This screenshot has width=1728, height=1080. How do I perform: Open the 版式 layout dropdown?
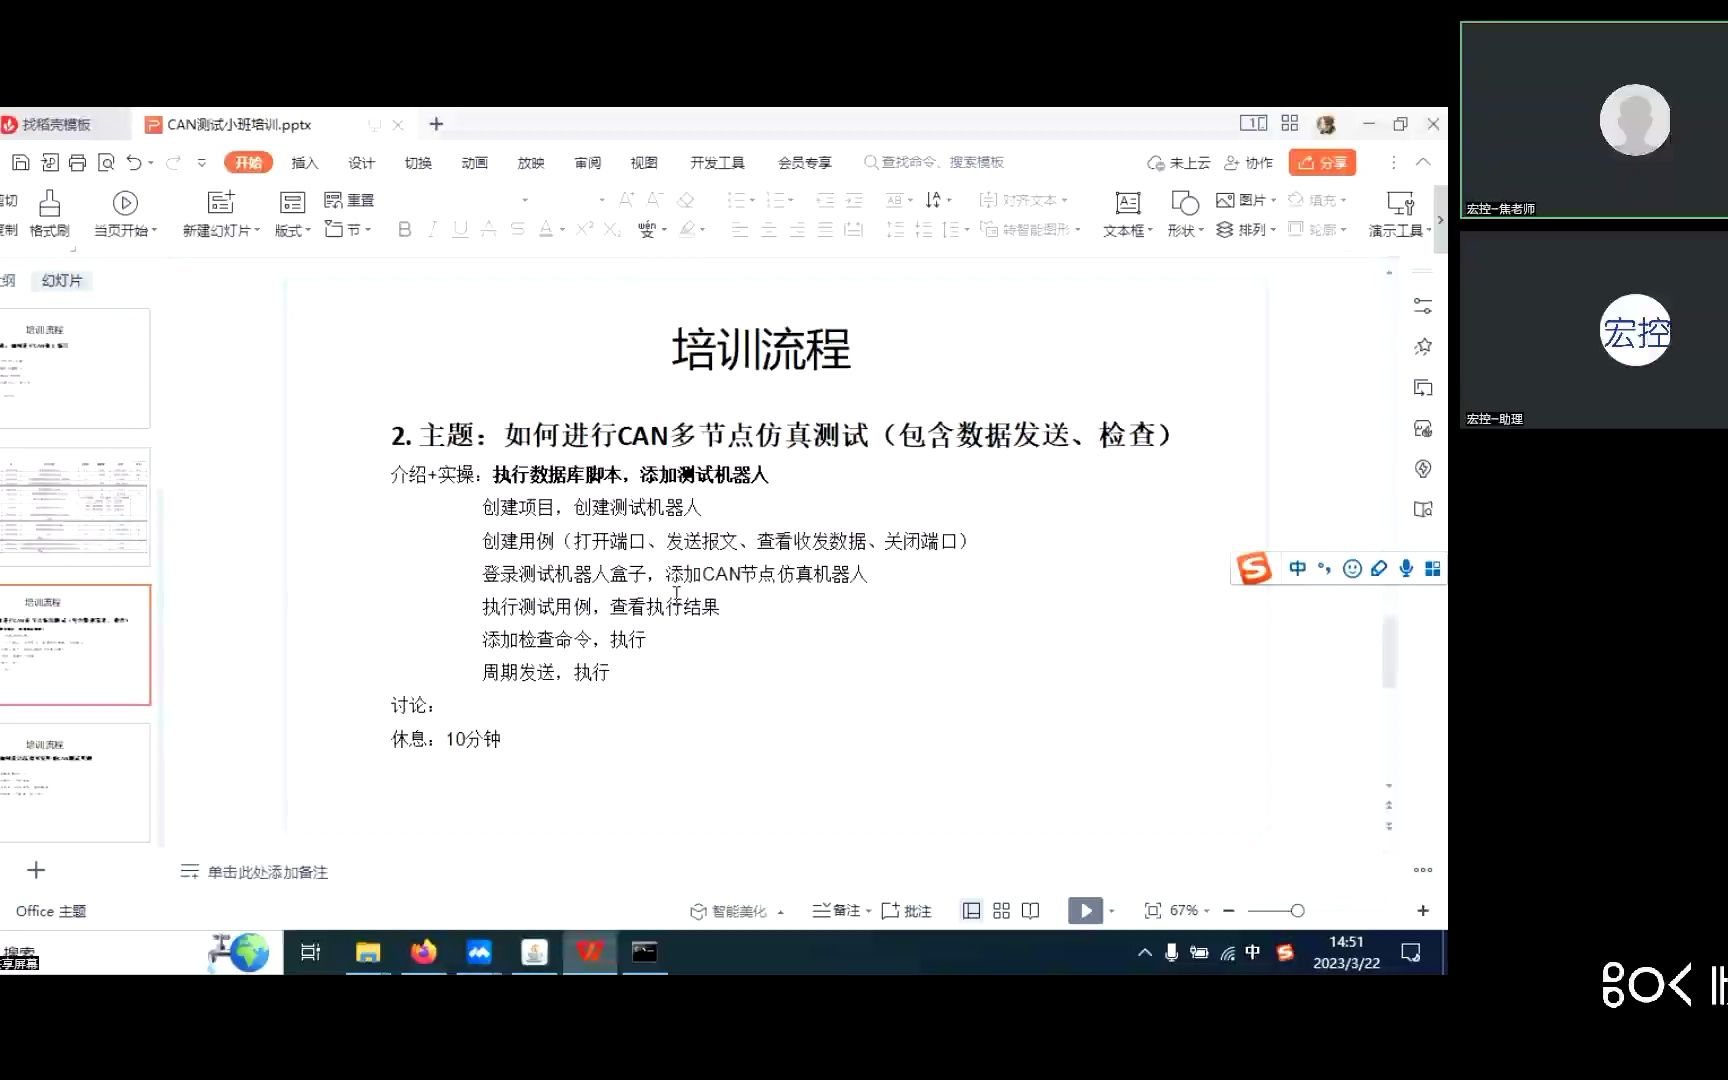tap(290, 213)
